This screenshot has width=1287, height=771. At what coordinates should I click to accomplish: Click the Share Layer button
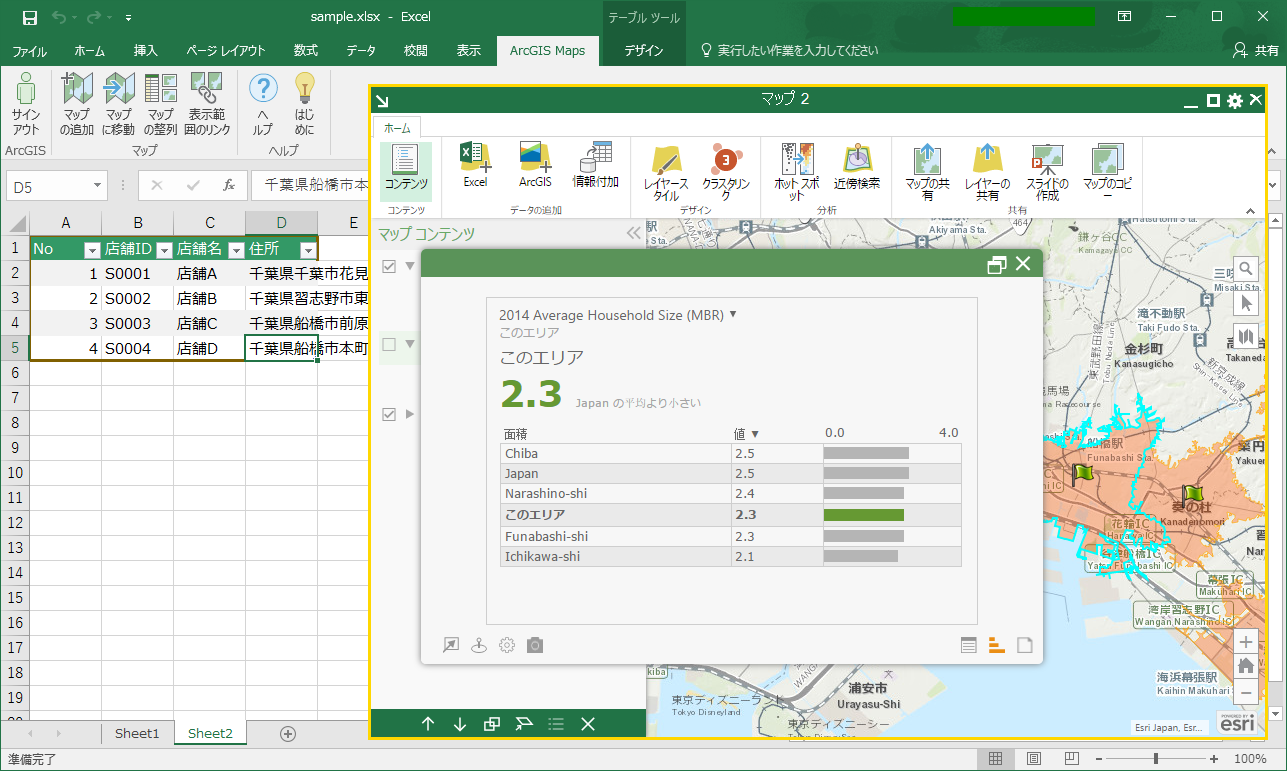point(987,172)
